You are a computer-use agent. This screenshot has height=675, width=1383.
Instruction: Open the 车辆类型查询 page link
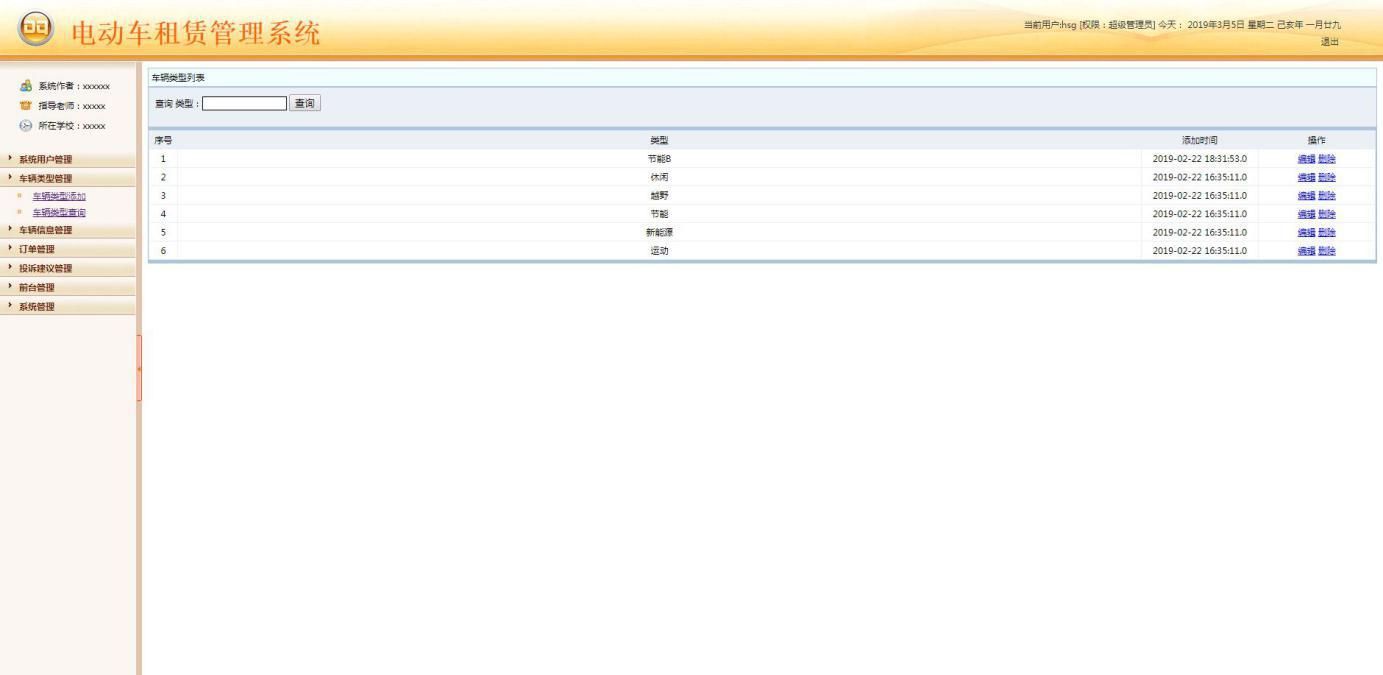59,212
